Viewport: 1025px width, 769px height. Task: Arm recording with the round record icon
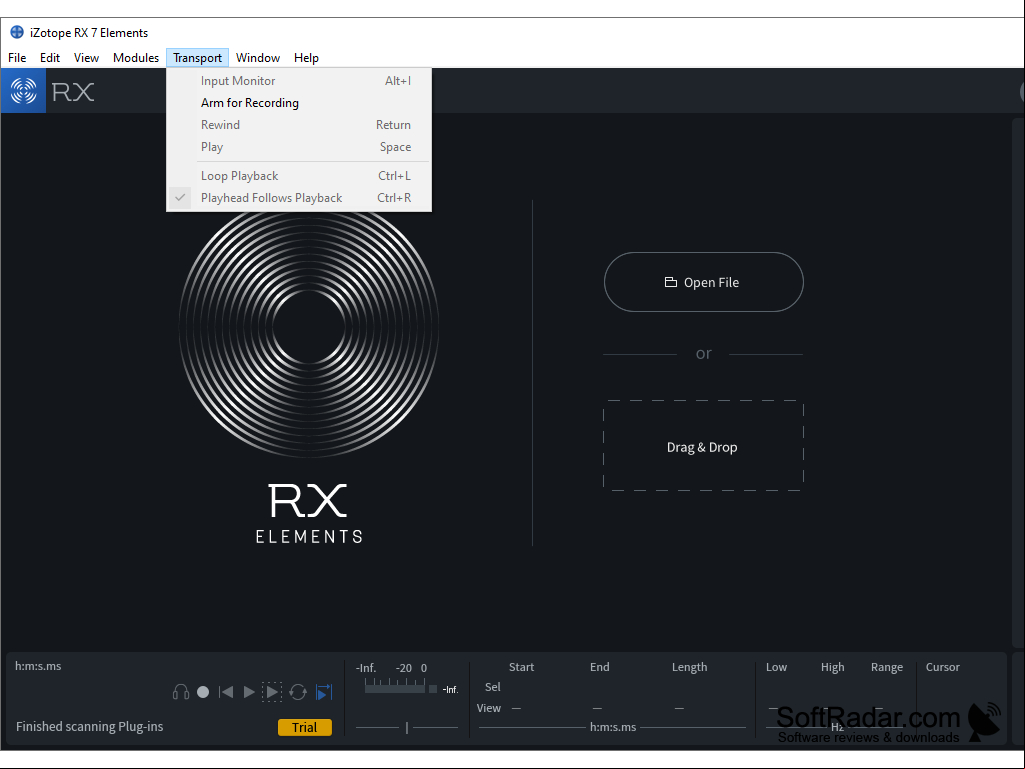tap(203, 692)
